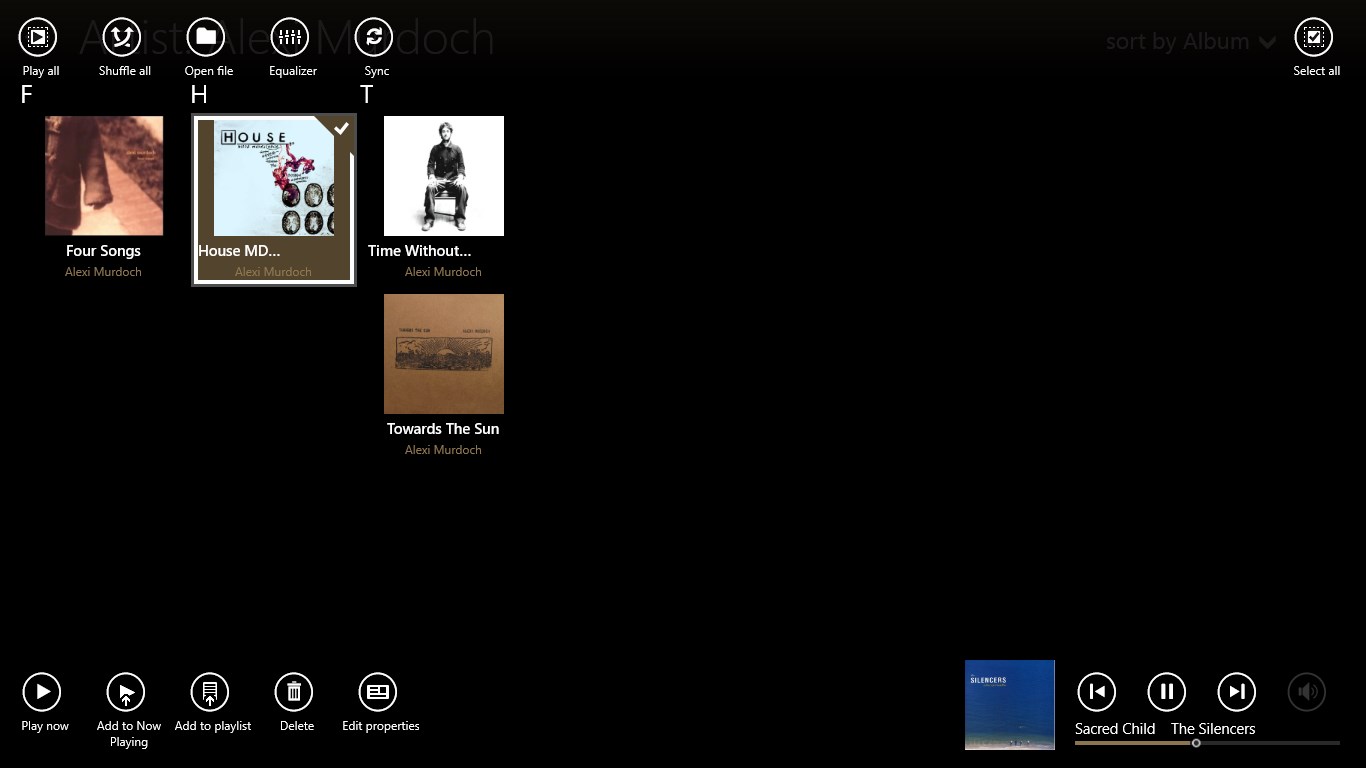
Task: Click the Select all icon
Action: coord(1316,36)
